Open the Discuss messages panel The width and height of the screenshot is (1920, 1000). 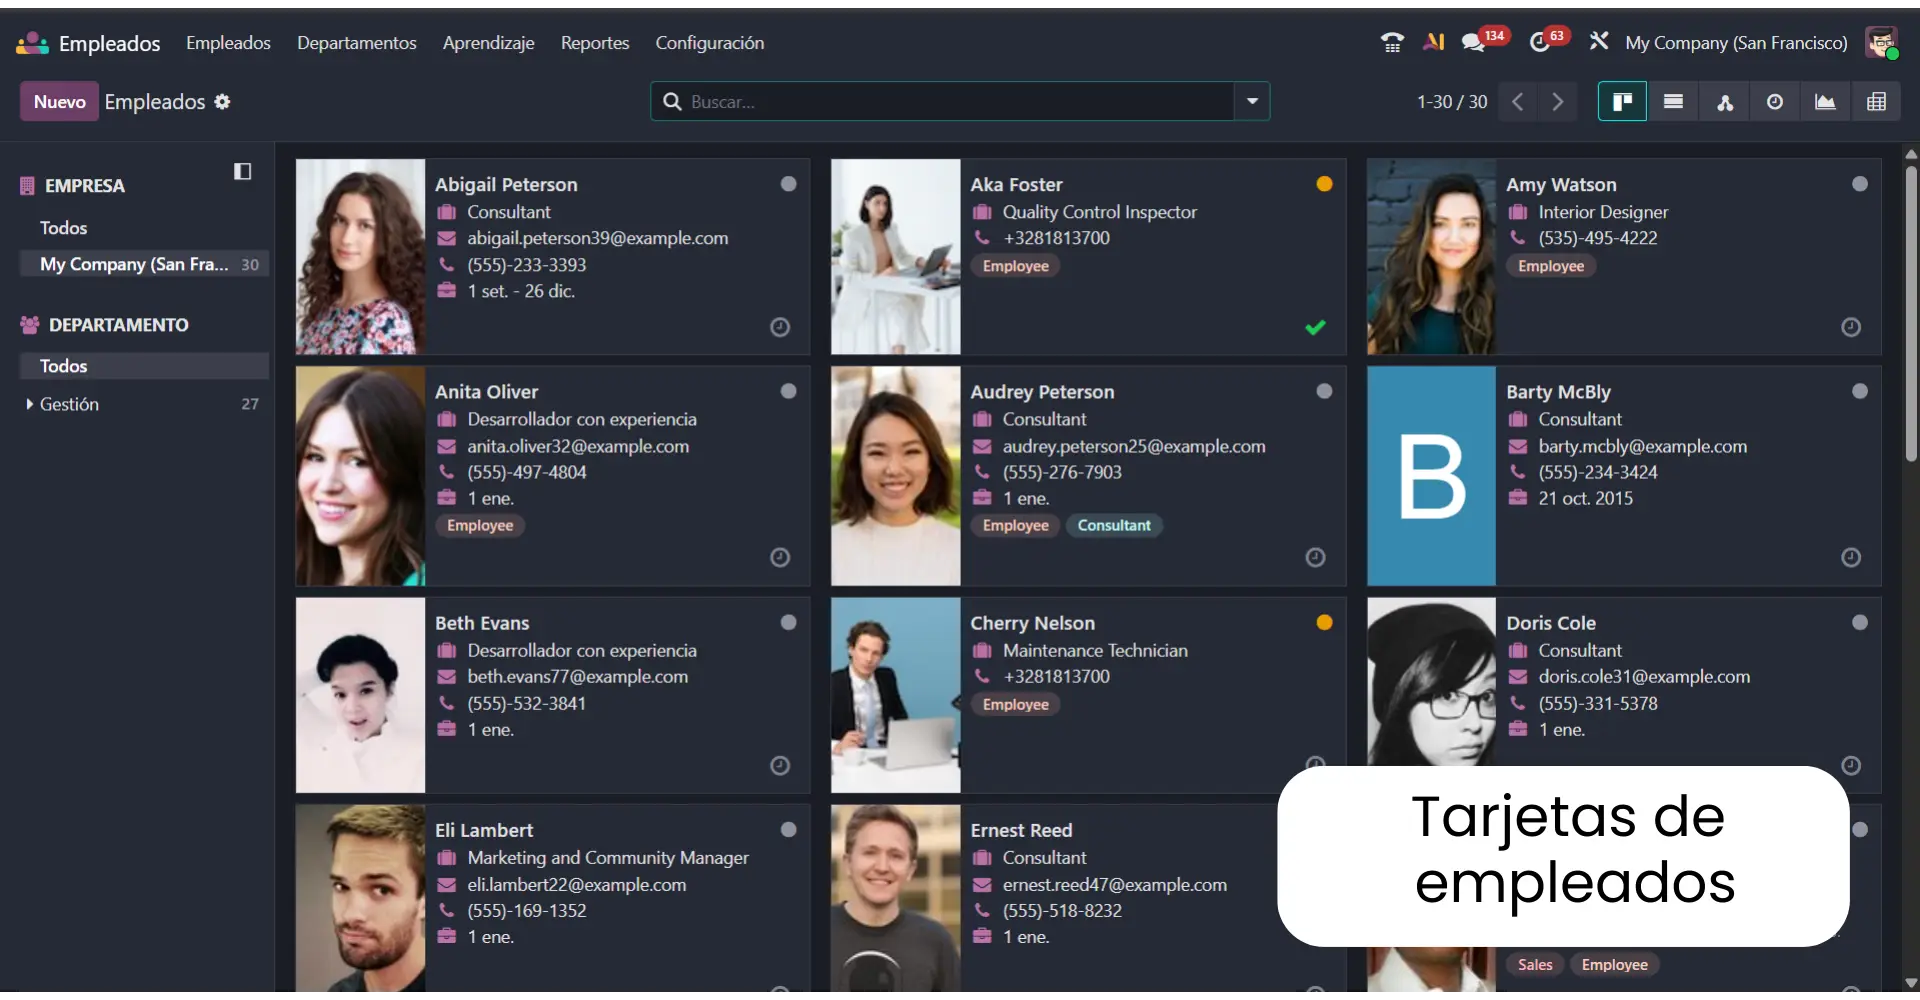[1474, 42]
